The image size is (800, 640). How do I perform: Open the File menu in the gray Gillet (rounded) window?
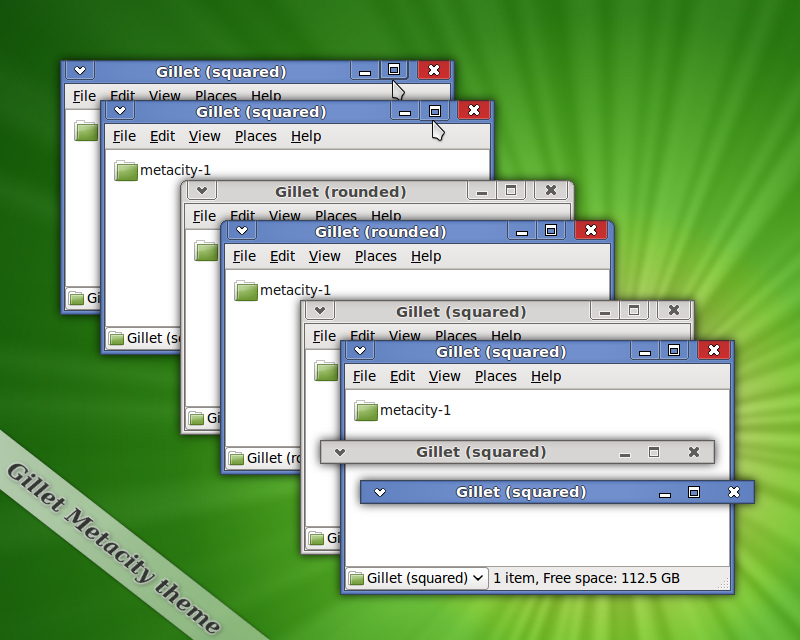click(x=204, y=216)
